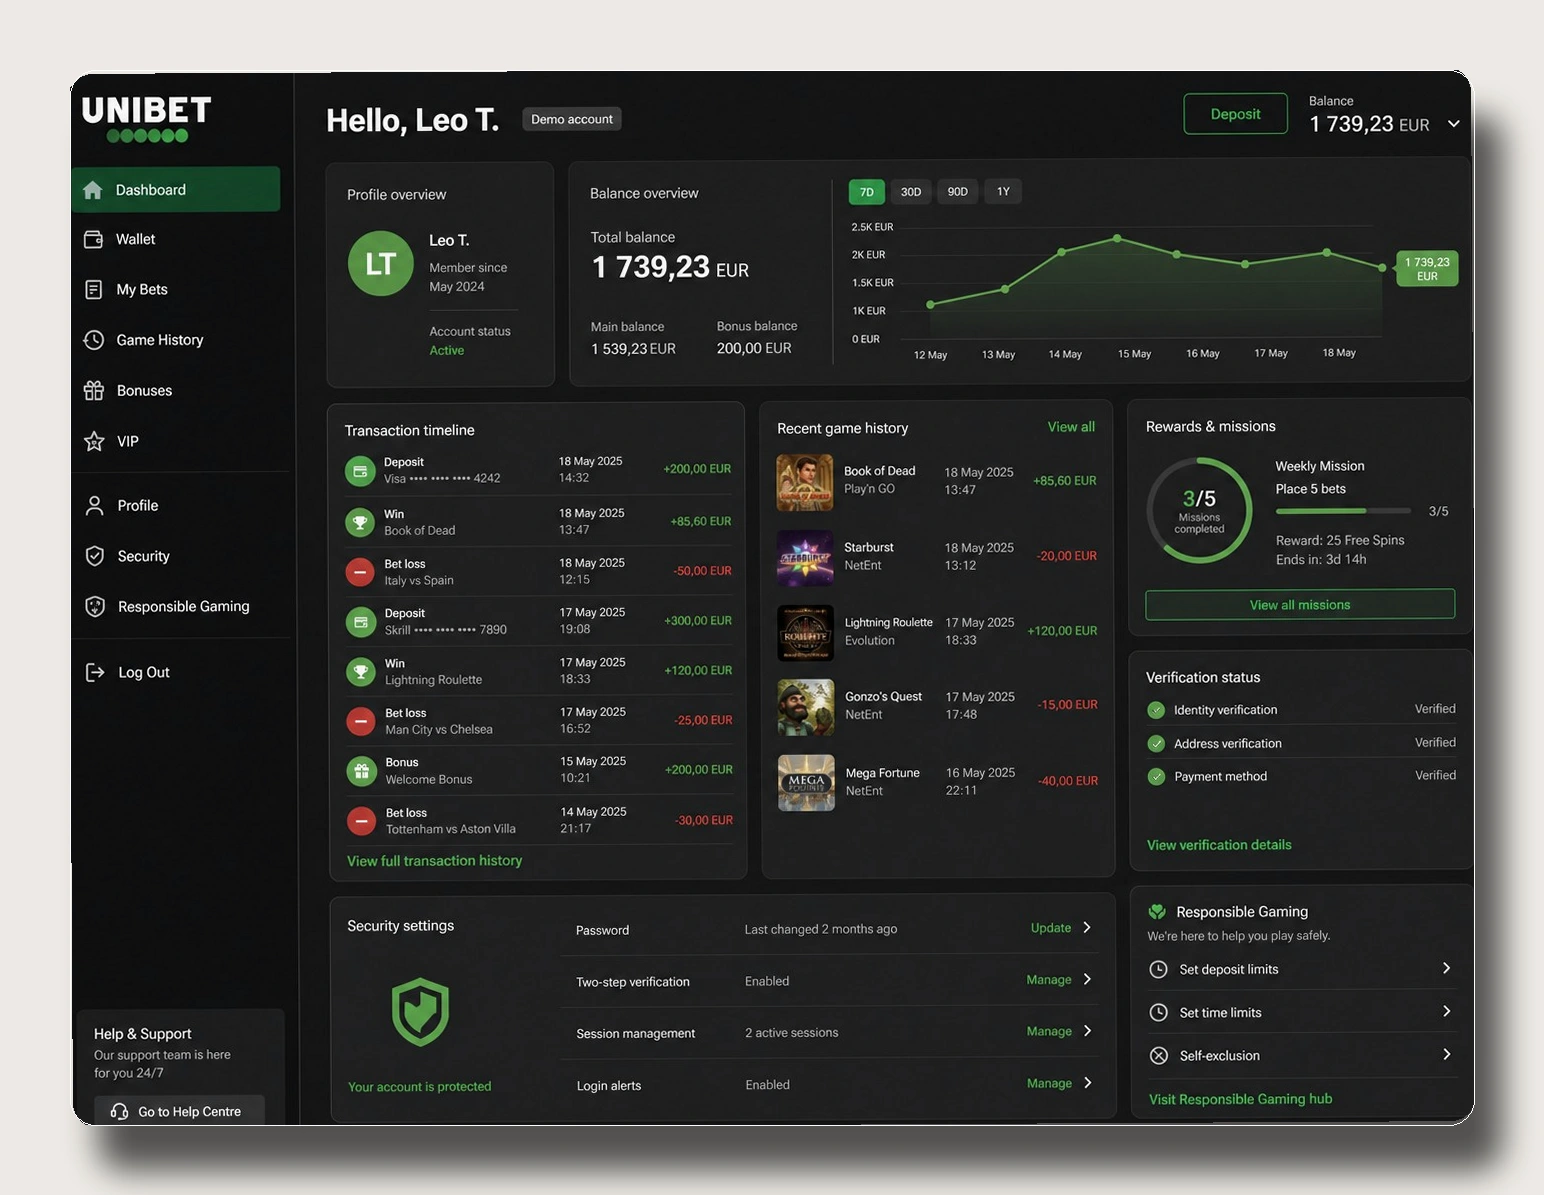Open the Wallet menu item
The image size is (1544, 1195).
coord(176,239)
